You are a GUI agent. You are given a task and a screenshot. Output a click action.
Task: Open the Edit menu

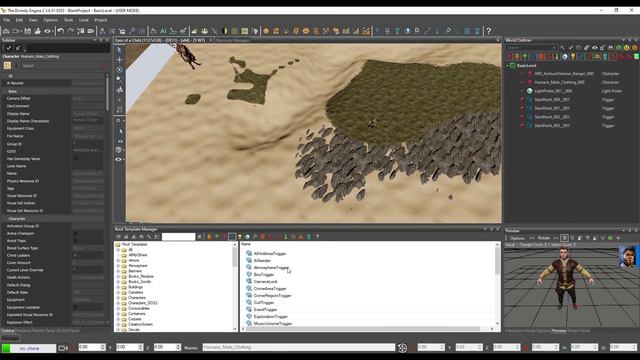tap(19, 20)
